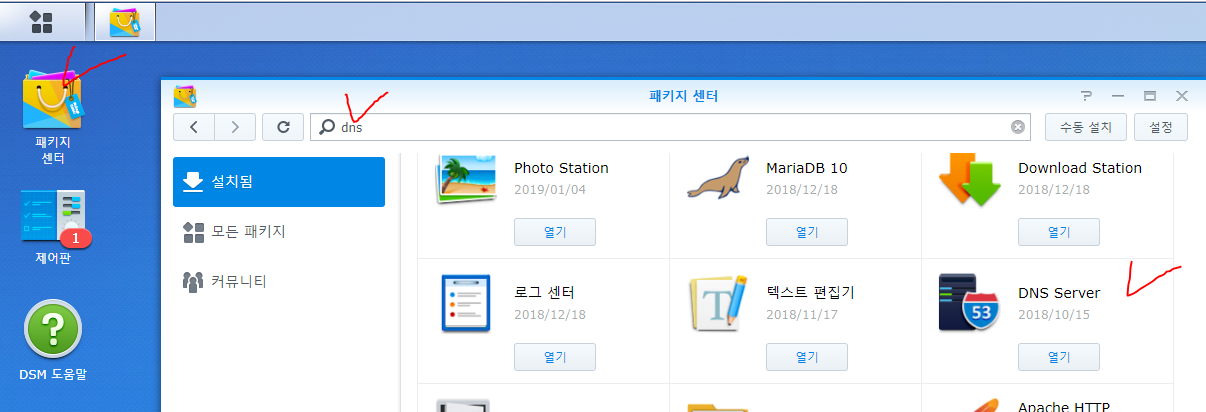
Task: Maximize the Package Center window
Action: point(1150,96)
